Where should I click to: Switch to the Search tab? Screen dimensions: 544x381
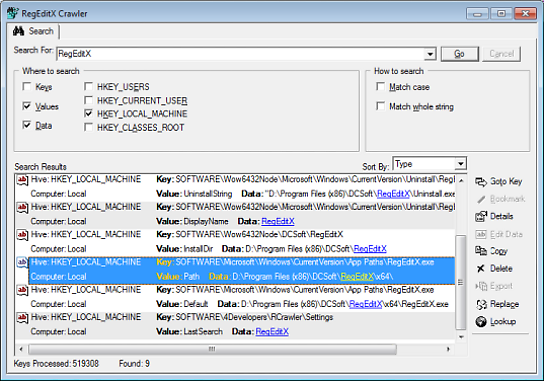click(x=34, y=31)
